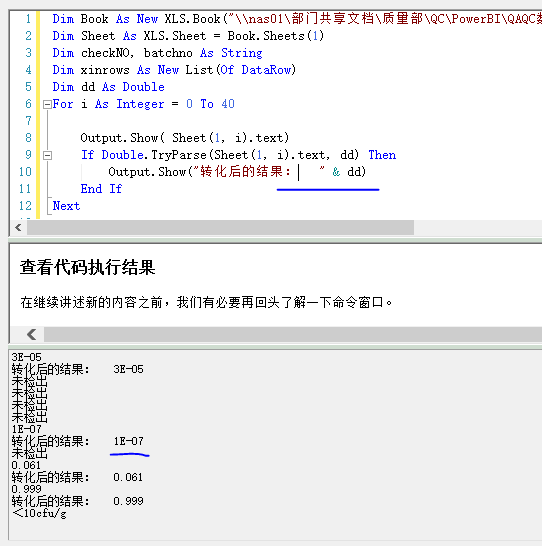
Task: Click the output line '<10cfu/g'
Action: (x=39, y=513)
